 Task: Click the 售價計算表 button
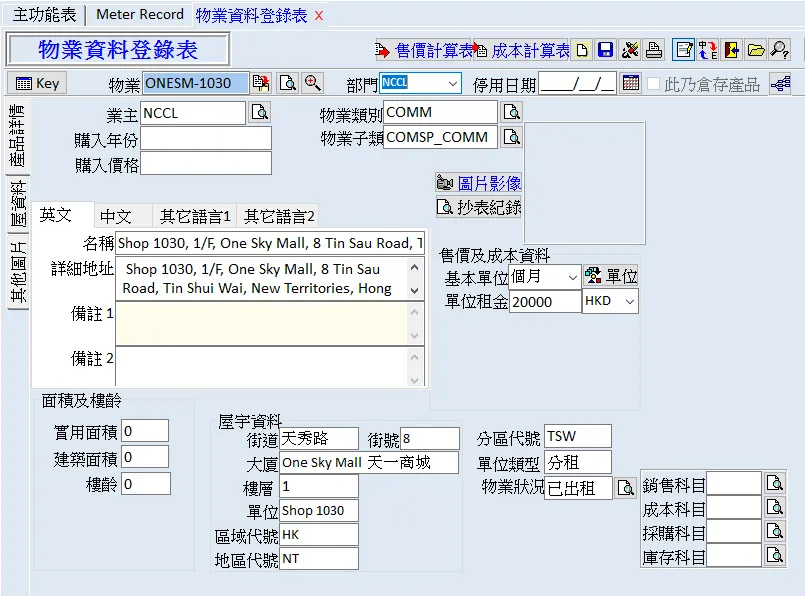[424, 50]
